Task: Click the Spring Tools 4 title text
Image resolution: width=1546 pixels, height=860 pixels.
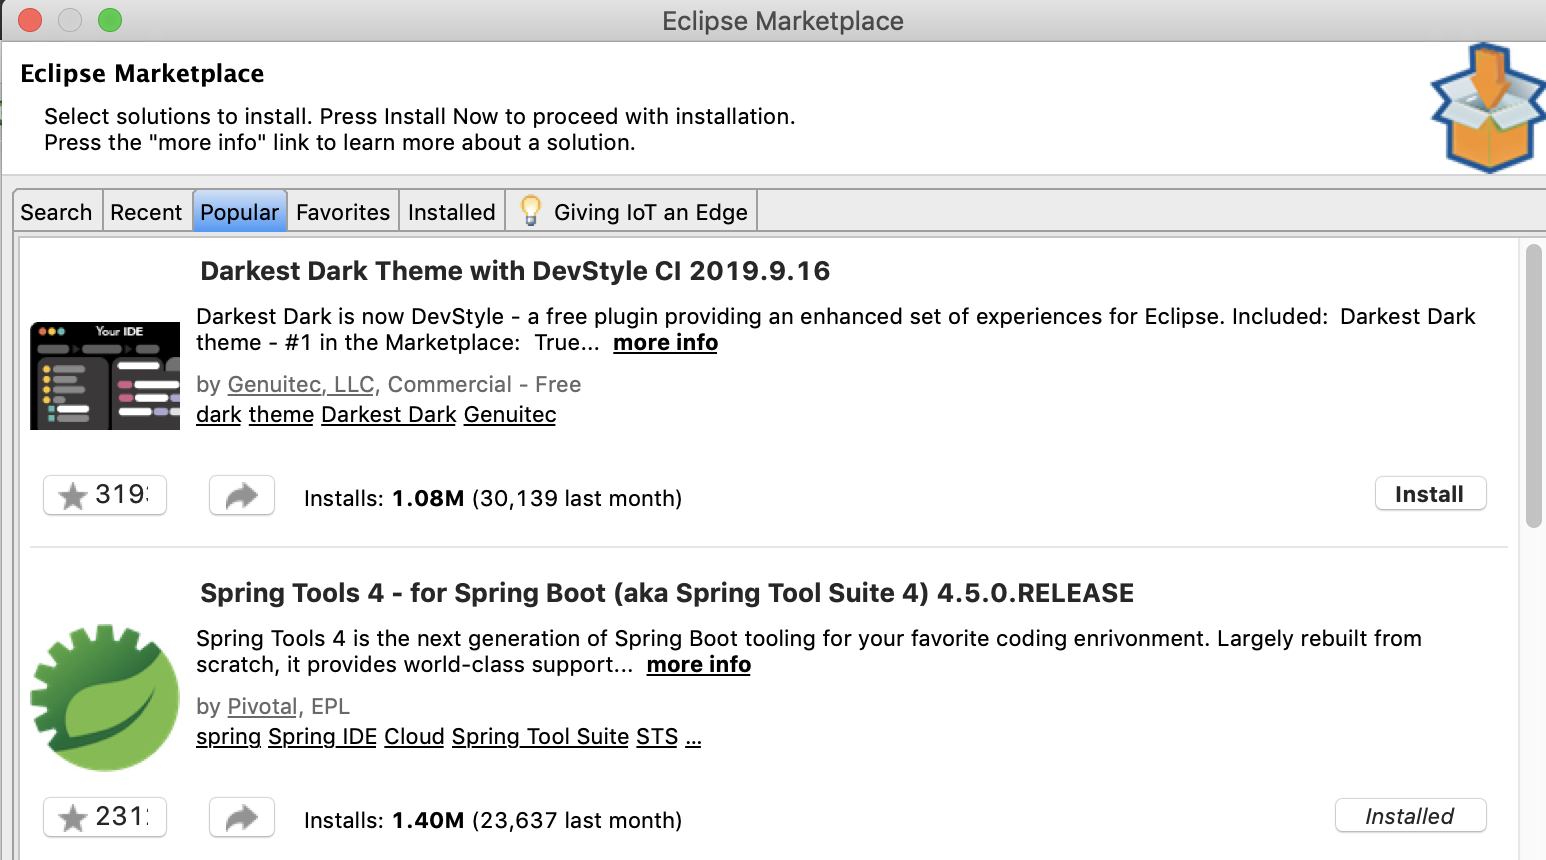Action: point(667,593)
